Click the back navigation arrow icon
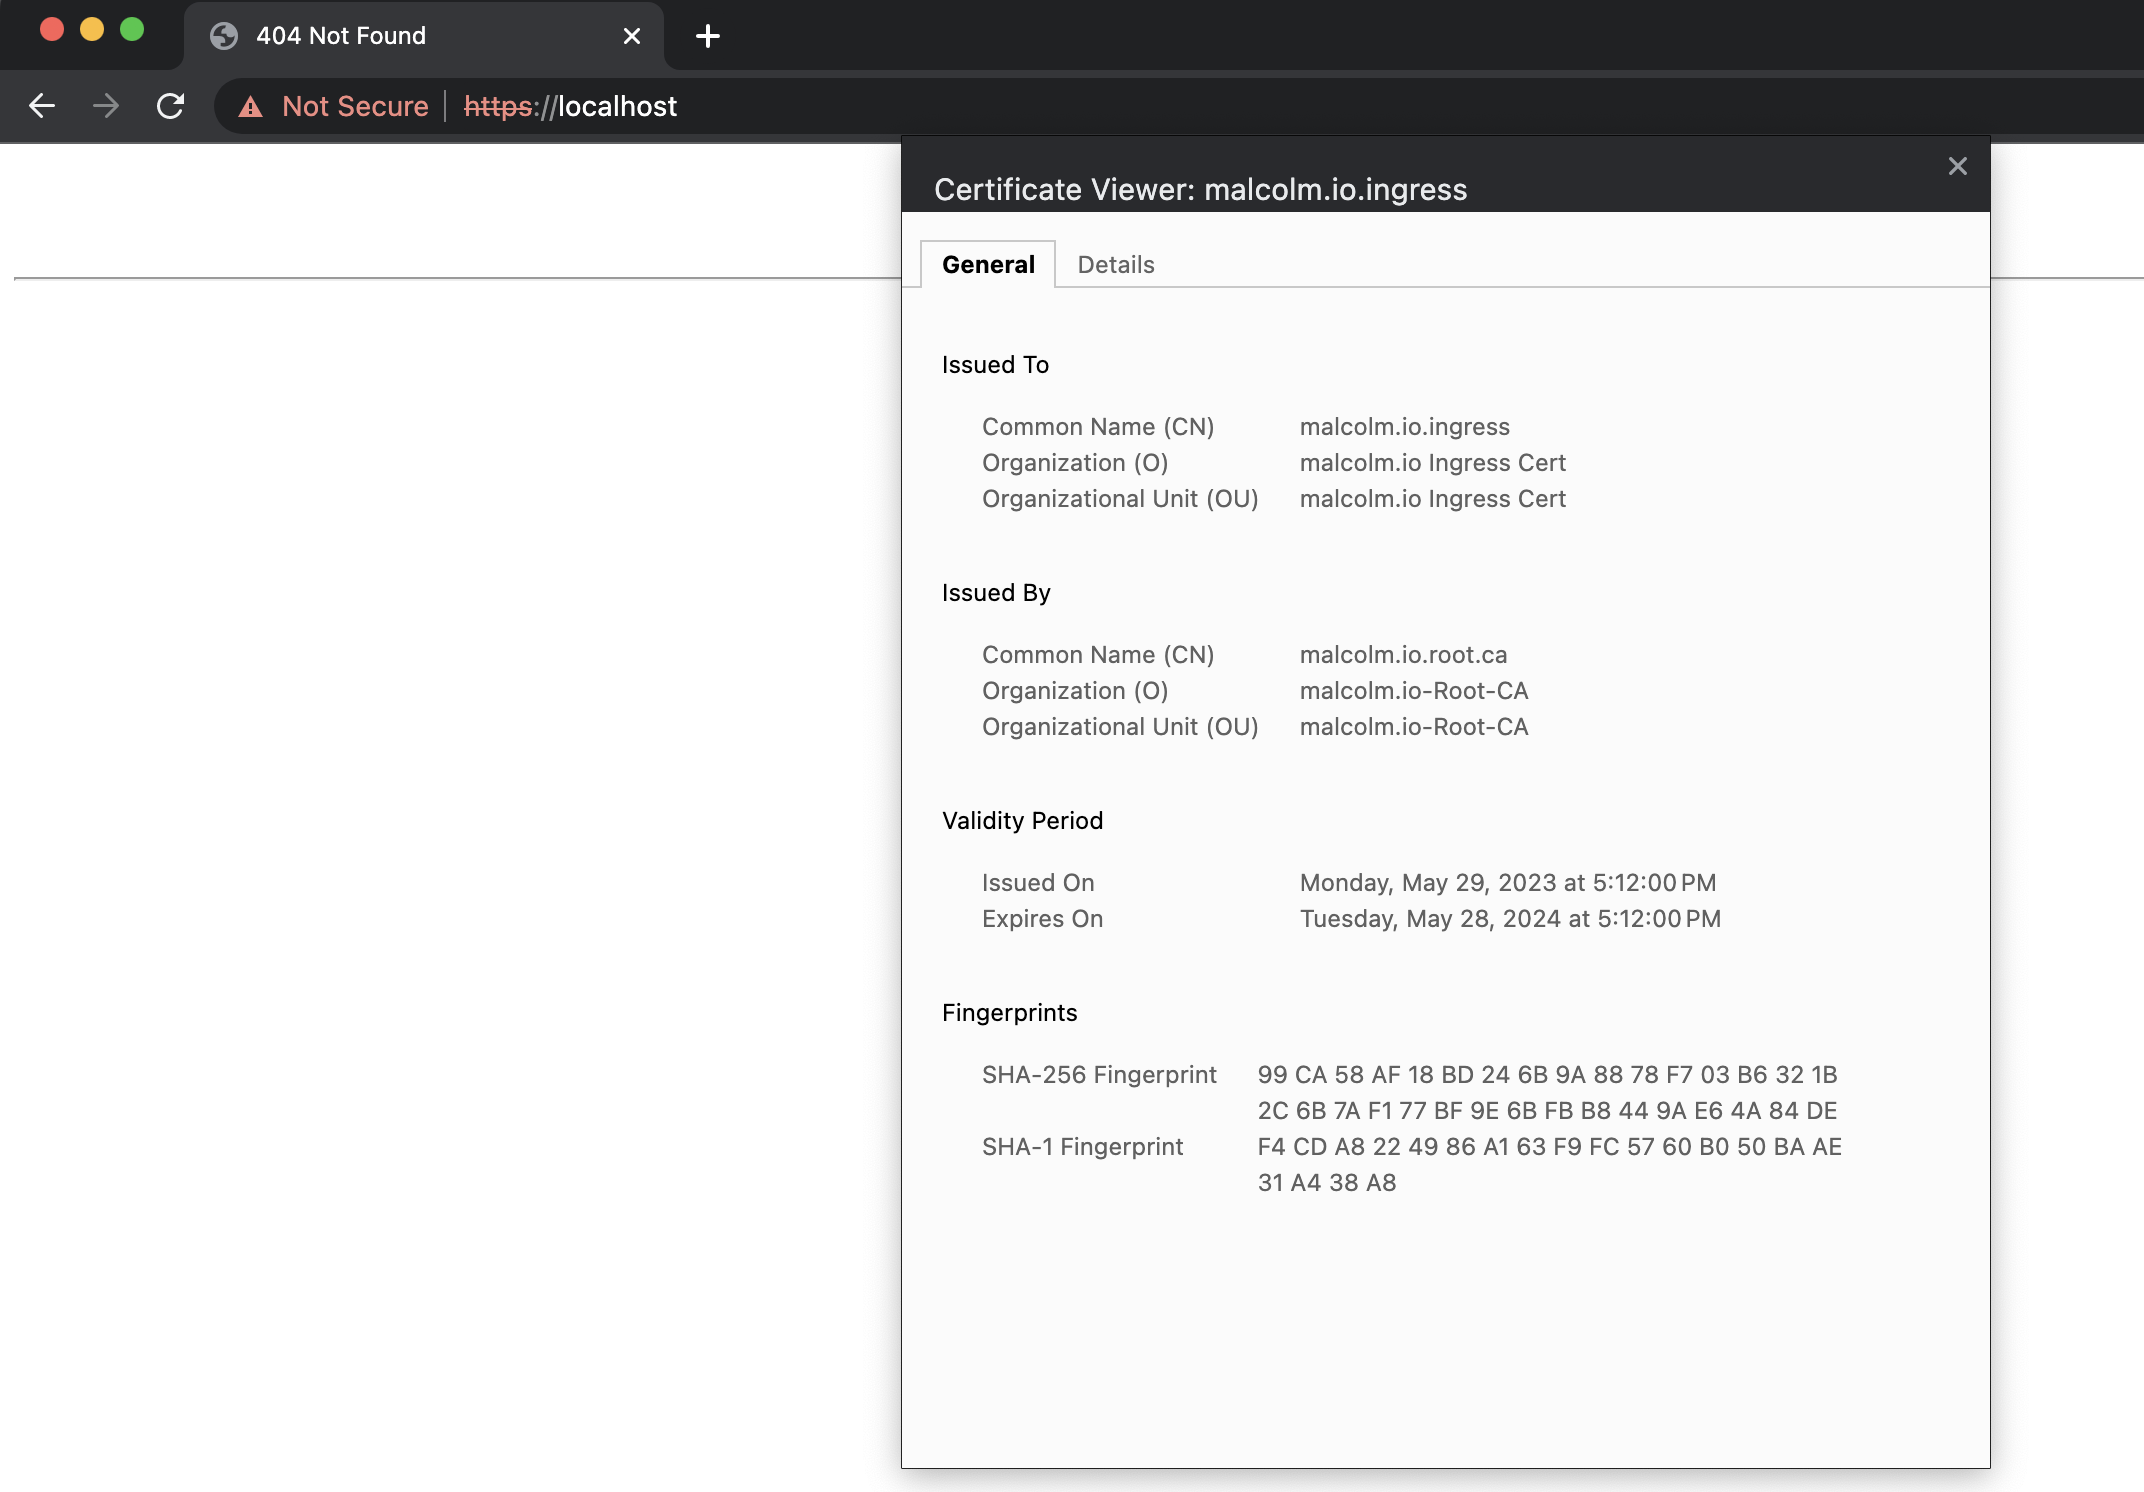Viewport: 2144px width, 1492px height. coord(41,106)
